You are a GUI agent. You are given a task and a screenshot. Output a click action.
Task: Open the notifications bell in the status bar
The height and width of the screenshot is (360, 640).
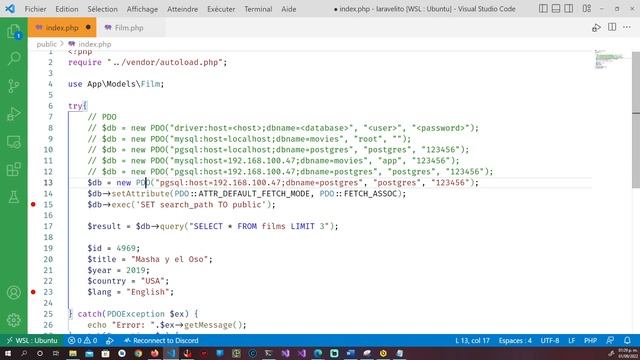tap(627, 340)
